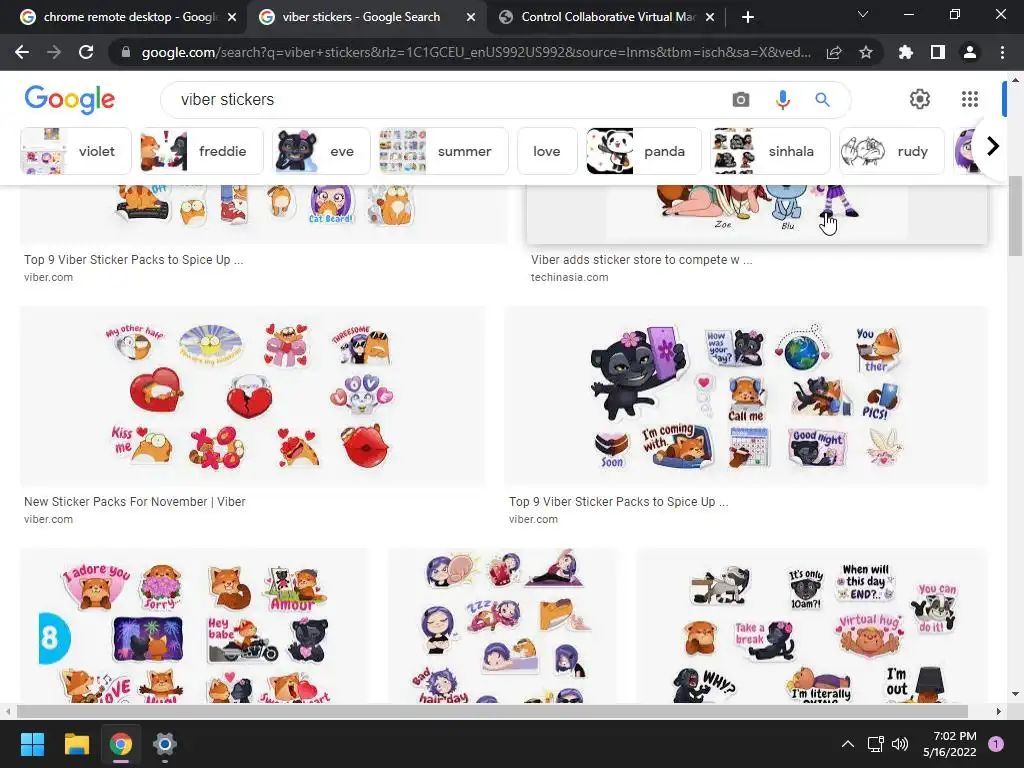Open the heart and lips love stickers image
This screenshot has width=1024, height=768.
(x=253, y=396)
